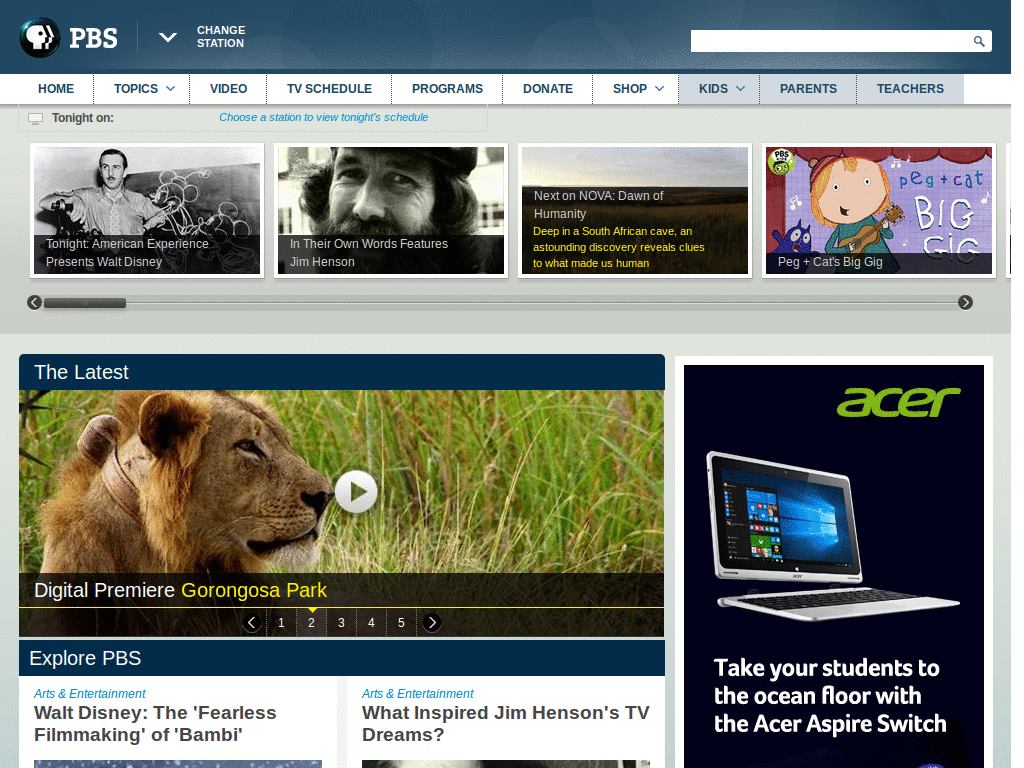Screen dimensions: 1024x768
Task: Click the carousel horizontal scrollbar thumb
Action: (x=85, y=303)
